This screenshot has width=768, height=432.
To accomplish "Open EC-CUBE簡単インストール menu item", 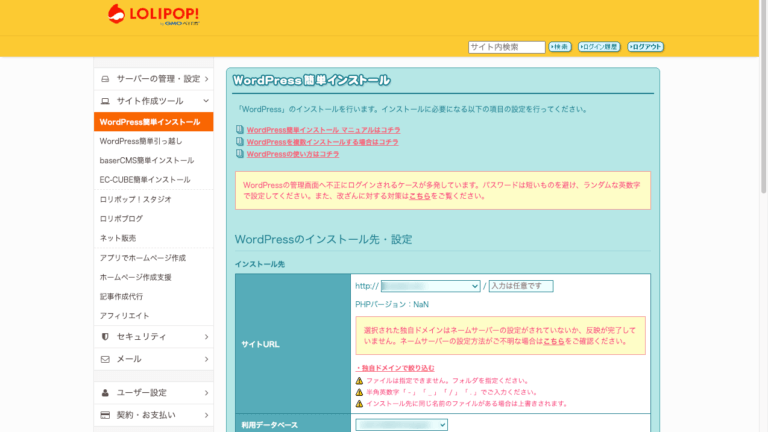I will pyautogui.click(x=153, y=180).
